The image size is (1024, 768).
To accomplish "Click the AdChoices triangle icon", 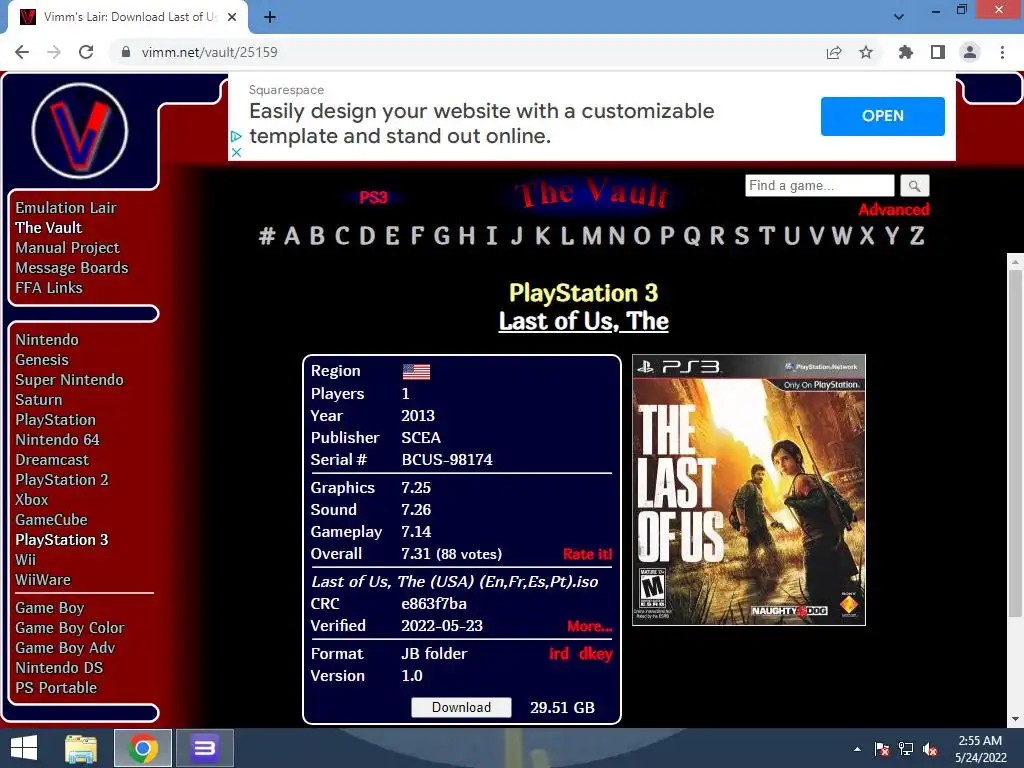I will 236,136.
